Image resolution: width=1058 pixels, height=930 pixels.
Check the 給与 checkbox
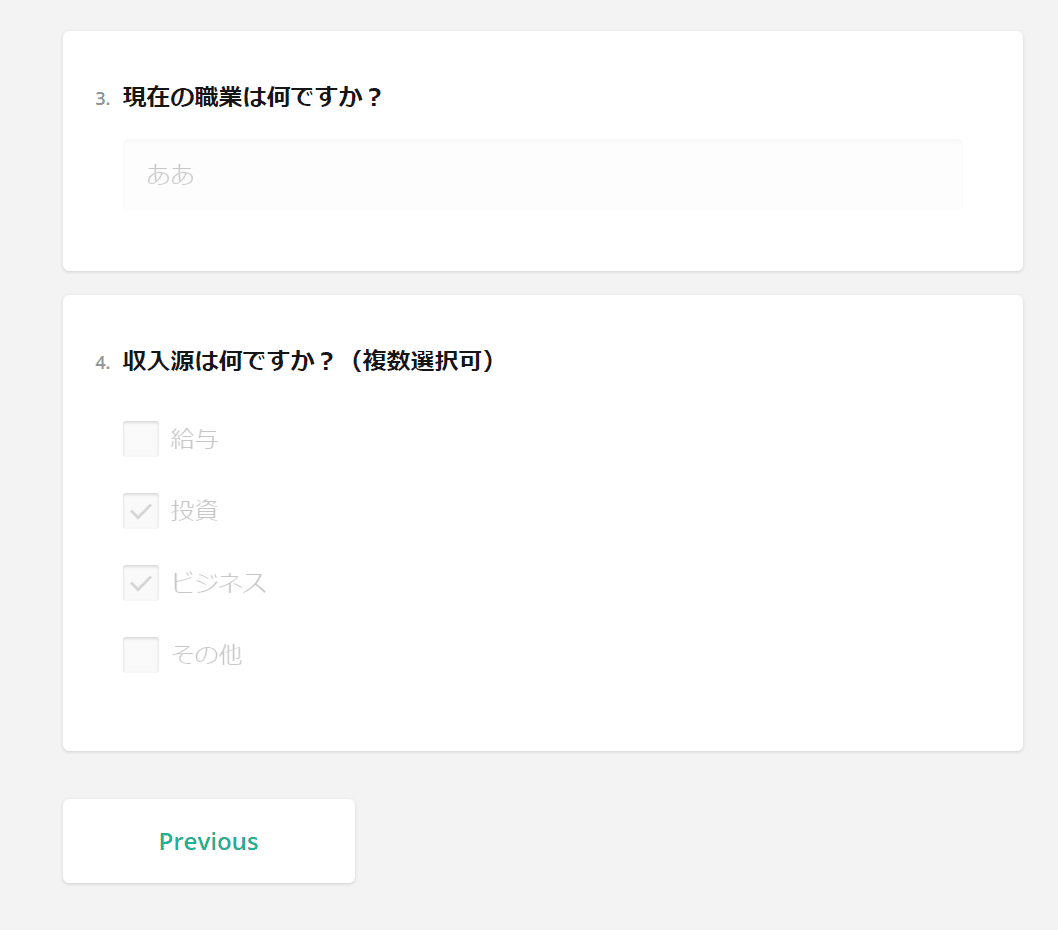(141, 439)
